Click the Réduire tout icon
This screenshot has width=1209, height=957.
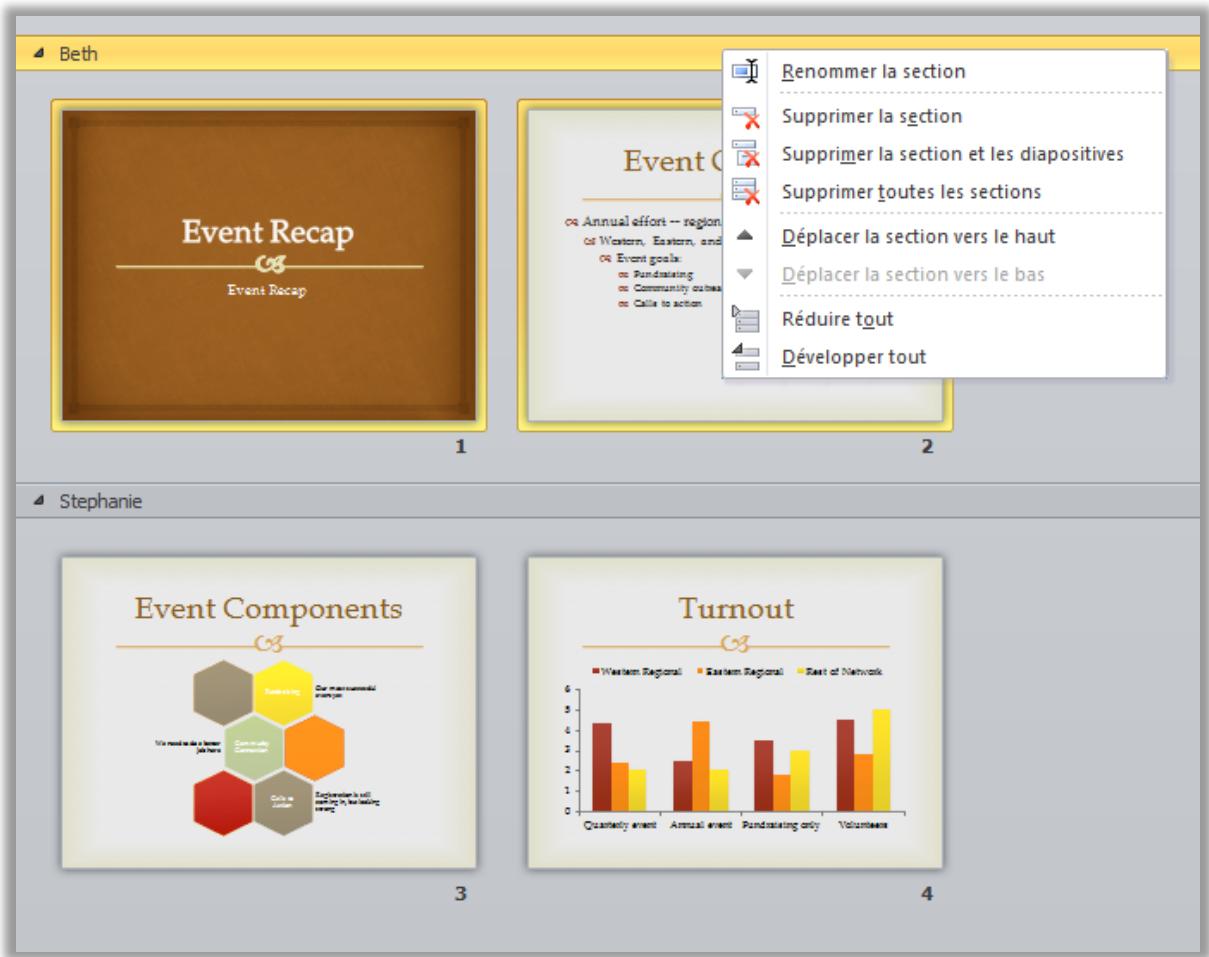745,319
